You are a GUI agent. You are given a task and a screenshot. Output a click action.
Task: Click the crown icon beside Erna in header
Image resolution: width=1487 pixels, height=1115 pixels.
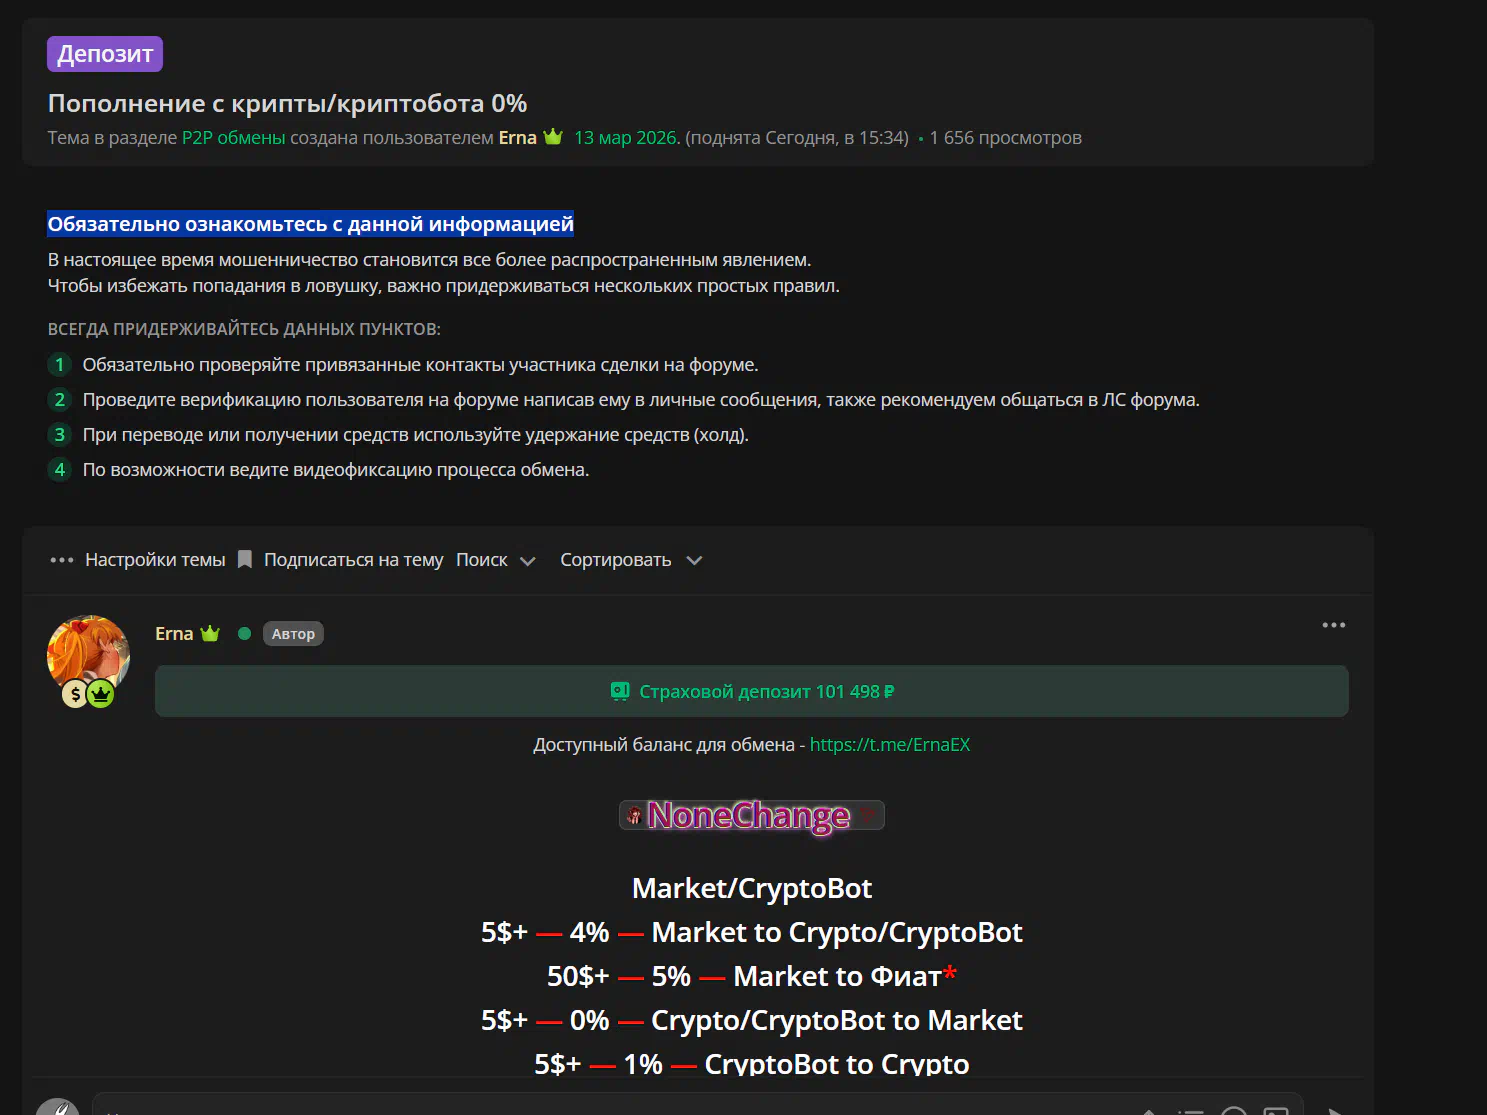click(x=553, y=137)
